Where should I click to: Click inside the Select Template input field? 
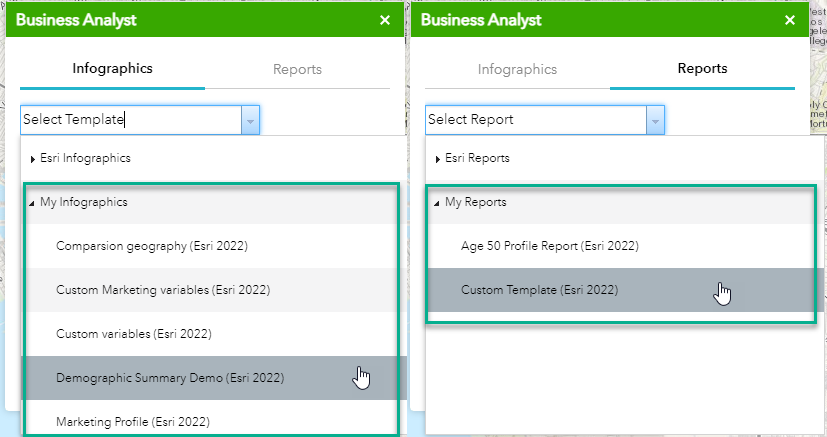coord(131,120)
